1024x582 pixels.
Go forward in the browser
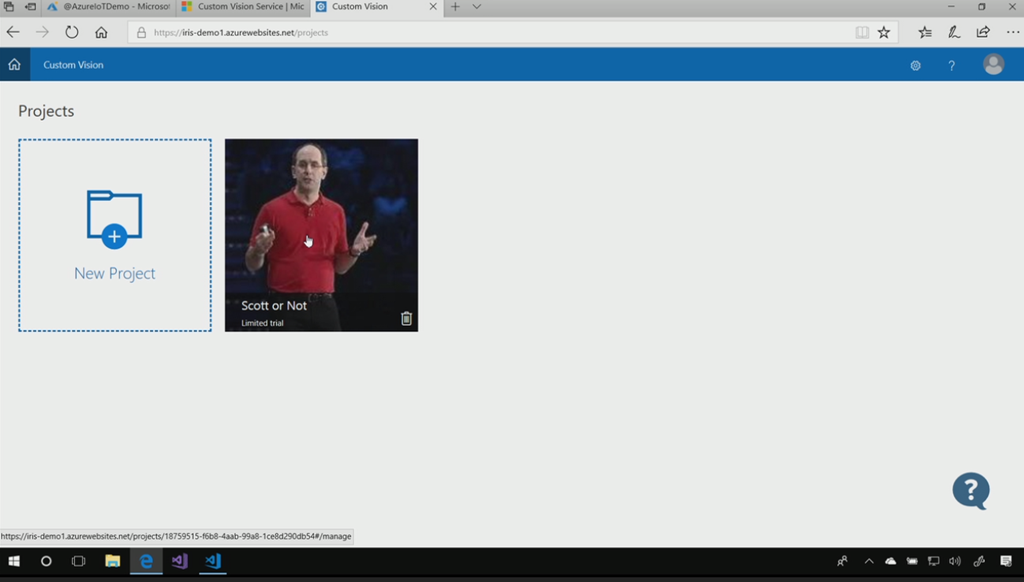click(x=42, y=32)
